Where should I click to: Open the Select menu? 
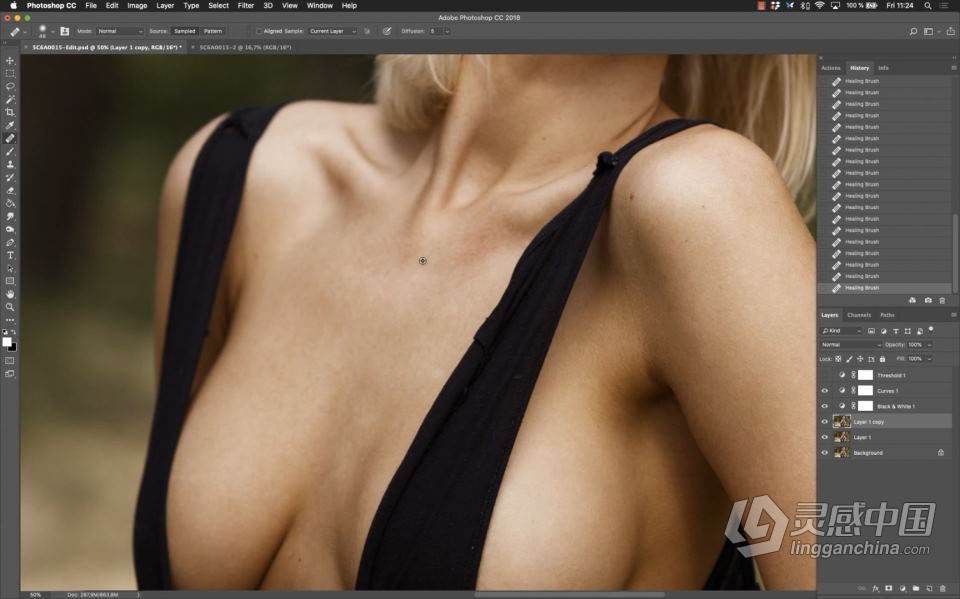[219, 6]
